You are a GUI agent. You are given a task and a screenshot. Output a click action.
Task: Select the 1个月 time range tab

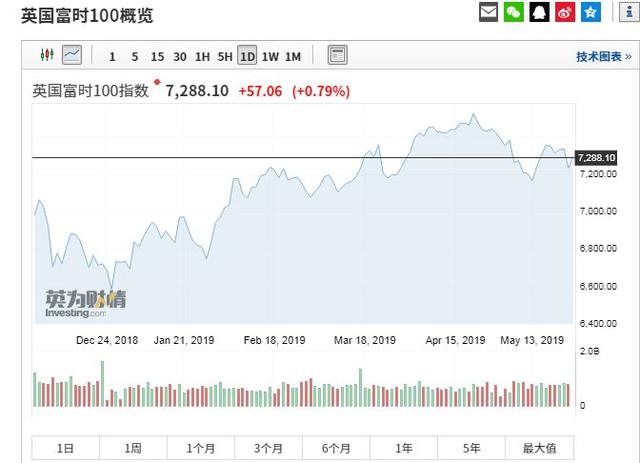pyautogui.click(x=201, y=448)
